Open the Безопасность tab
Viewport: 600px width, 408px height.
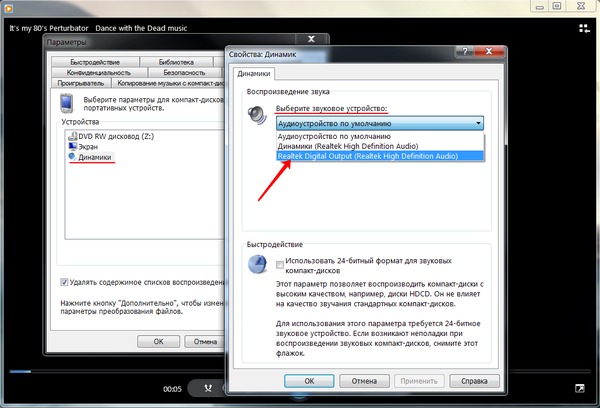pos(184,72)
